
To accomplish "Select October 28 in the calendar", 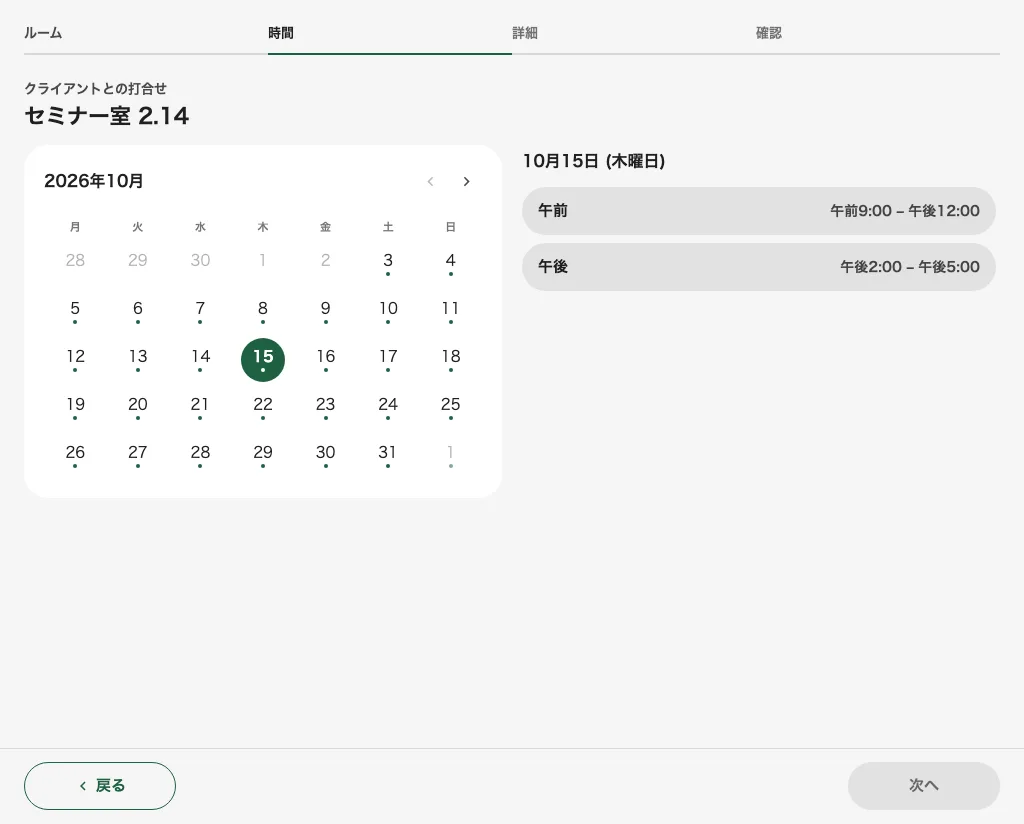I will tap(200, 456).
